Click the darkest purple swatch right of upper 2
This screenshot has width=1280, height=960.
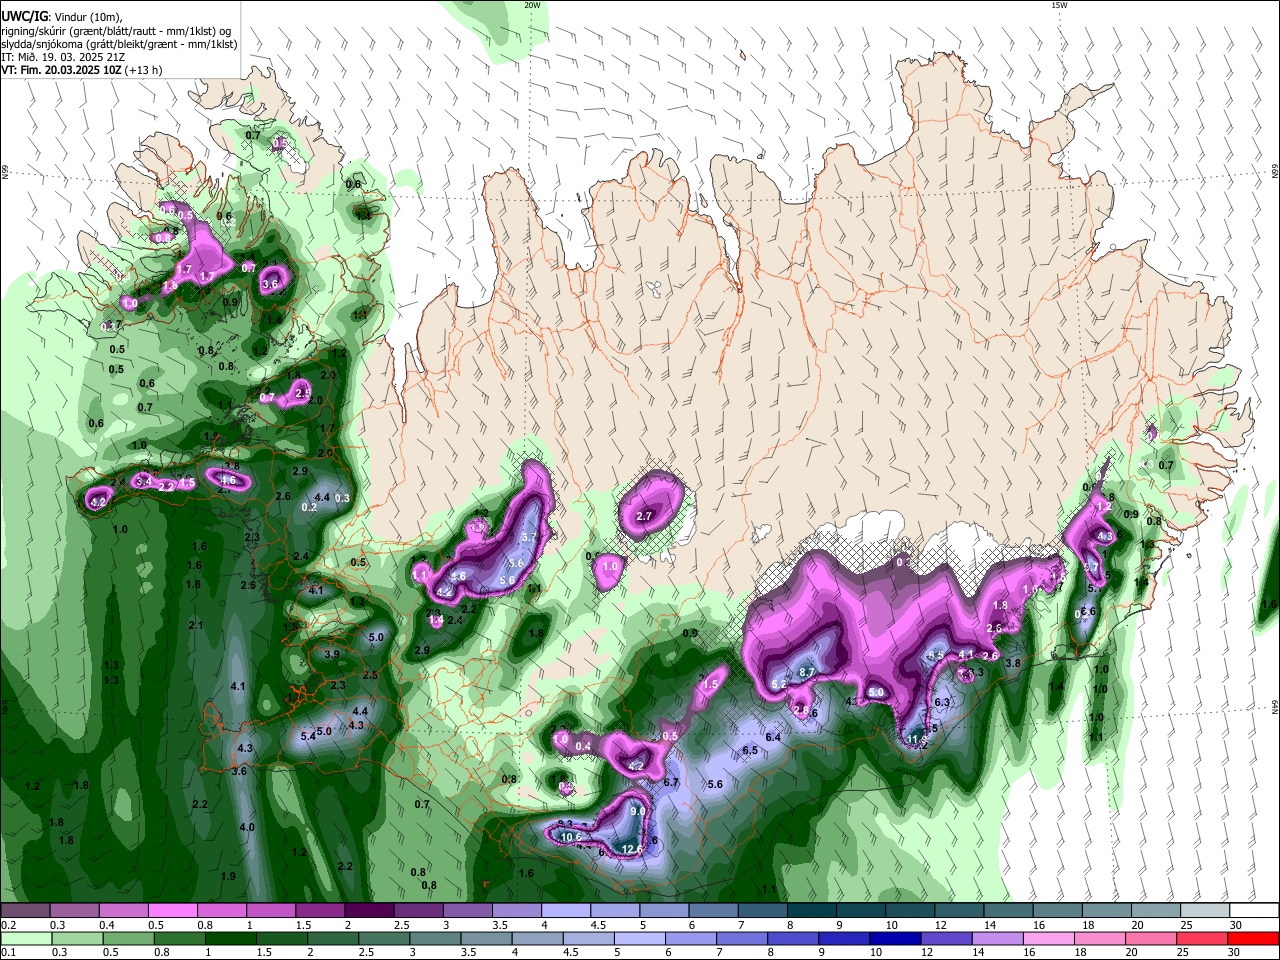[368, 910]
